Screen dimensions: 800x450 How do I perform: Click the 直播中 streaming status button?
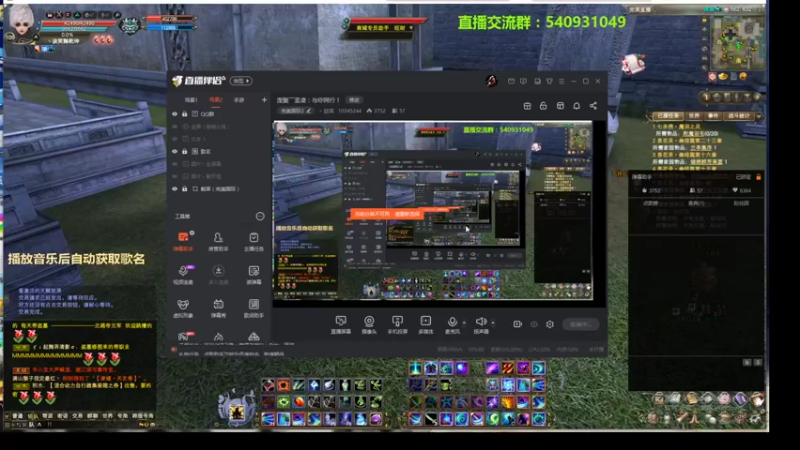coord(581,324)
